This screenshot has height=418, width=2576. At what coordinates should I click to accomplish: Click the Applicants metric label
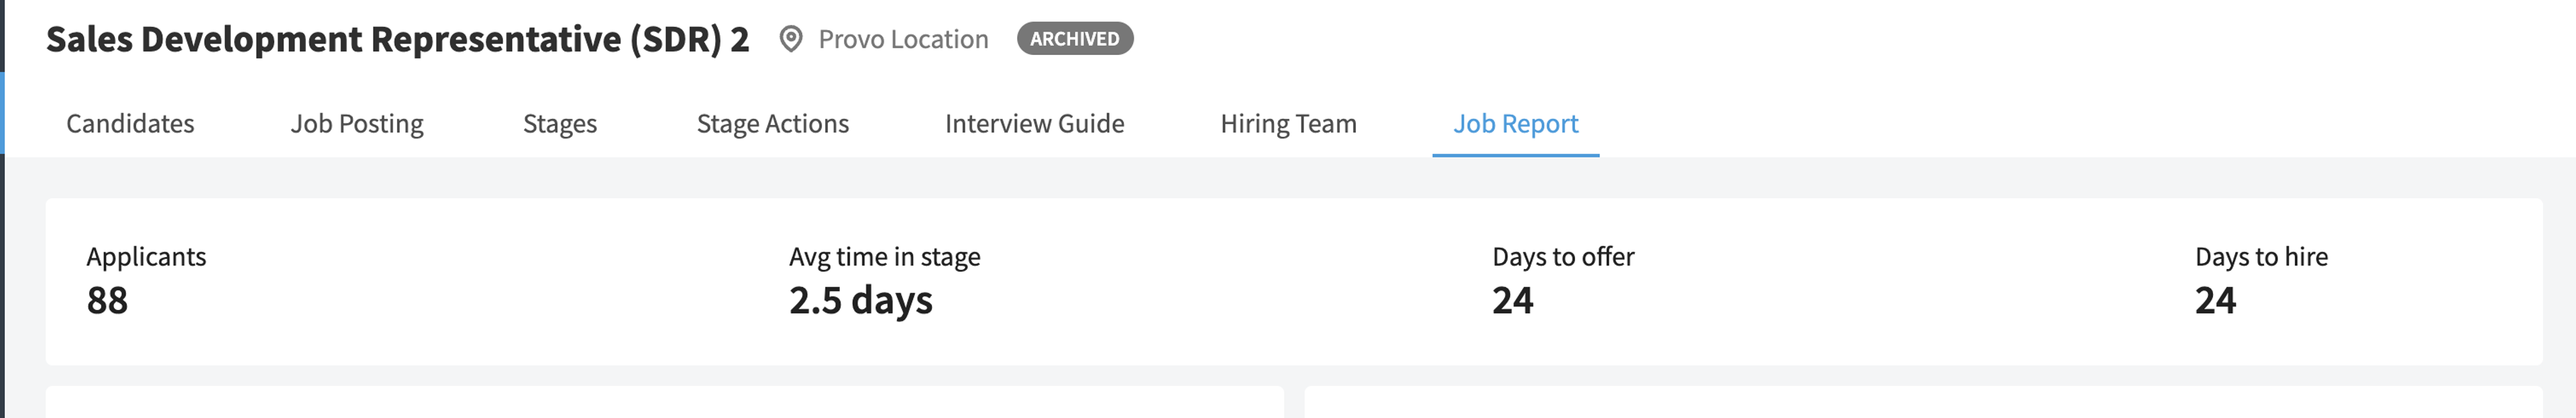[x=146, y=256]
